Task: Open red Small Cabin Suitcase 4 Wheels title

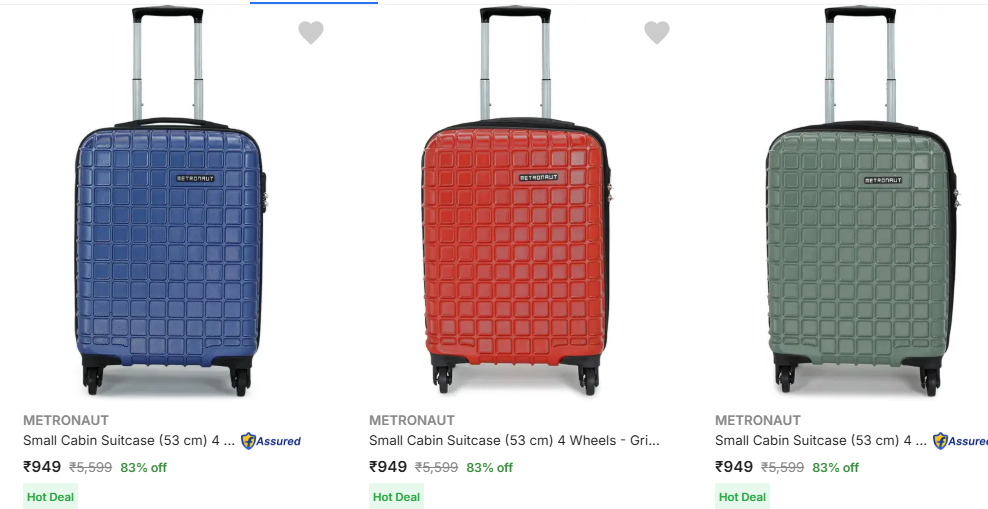Action: 514,440
